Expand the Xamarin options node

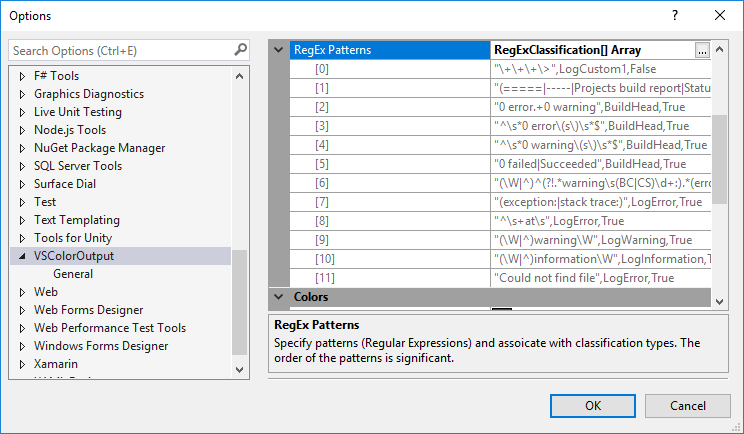point(22,364)
